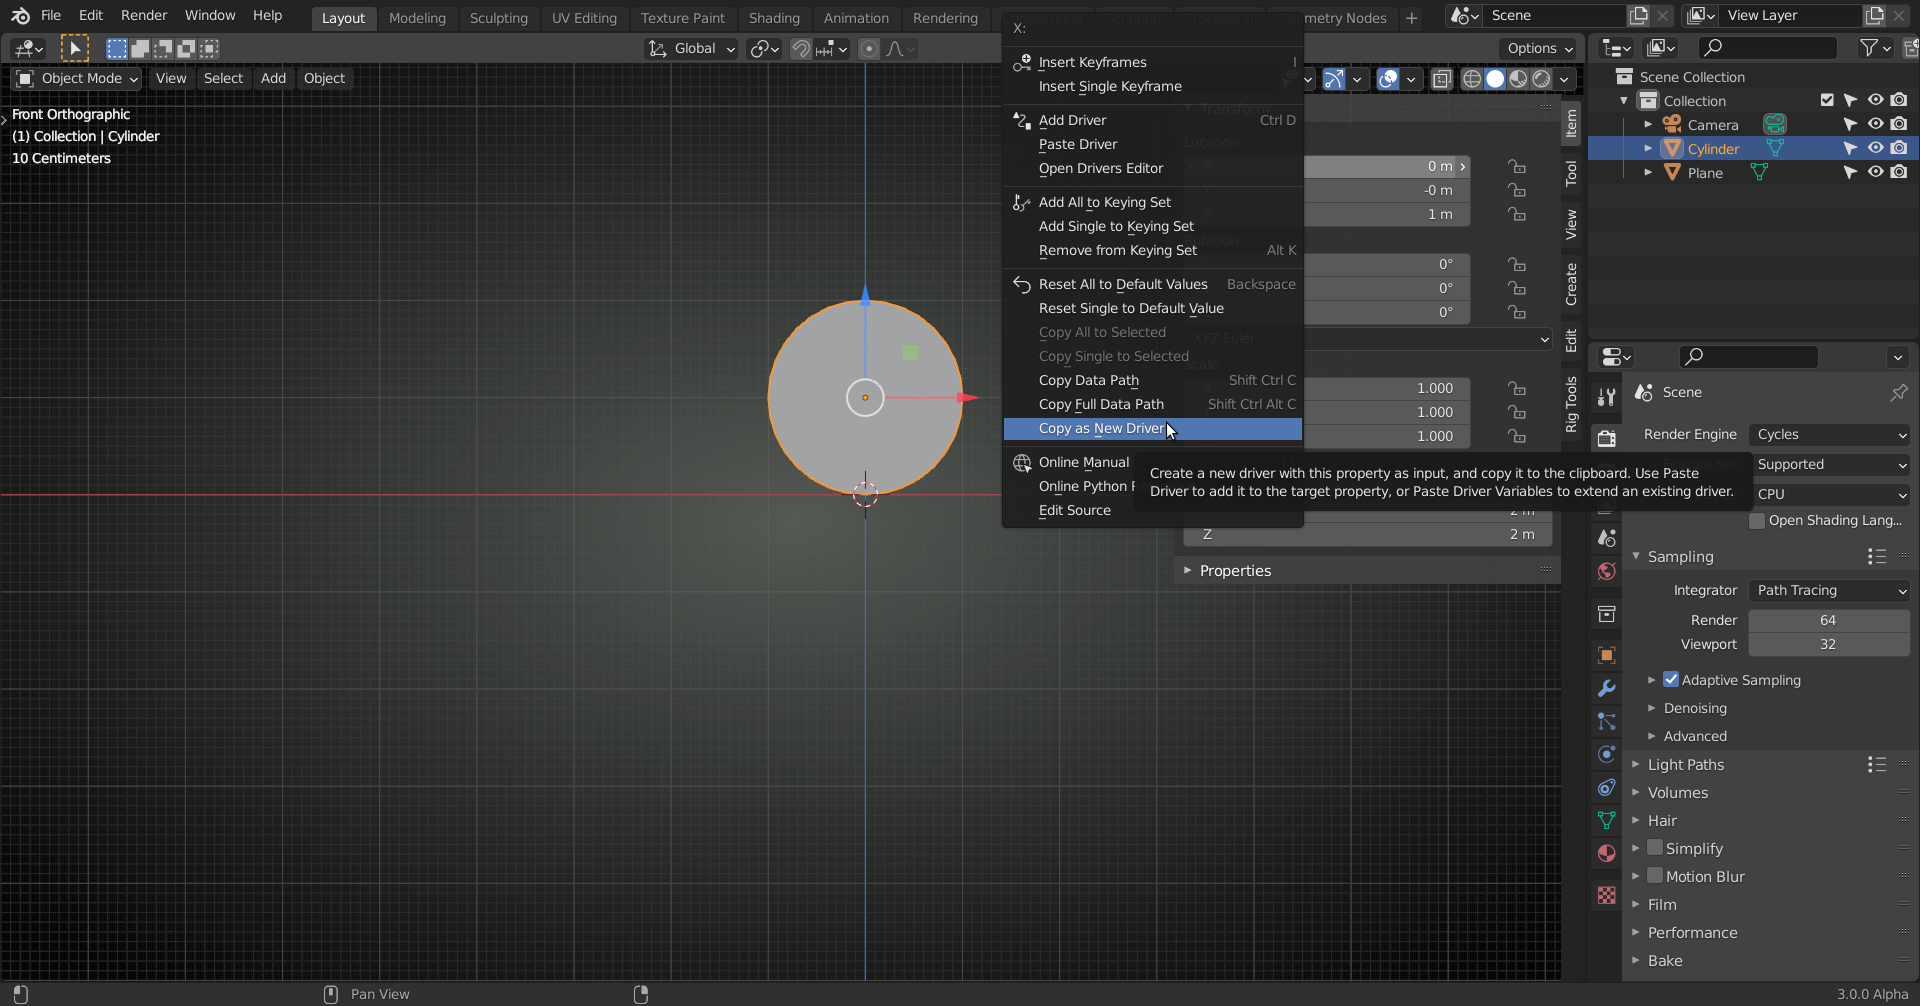
Task: Open the snapping options icon
Action: 831,49
